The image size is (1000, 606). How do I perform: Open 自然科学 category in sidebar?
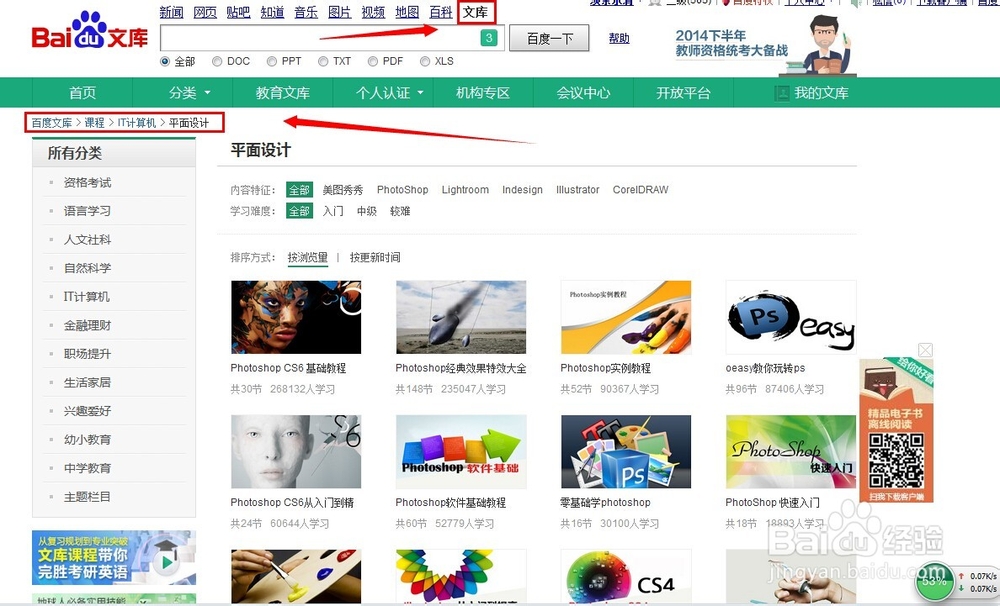tap(87, 269)
